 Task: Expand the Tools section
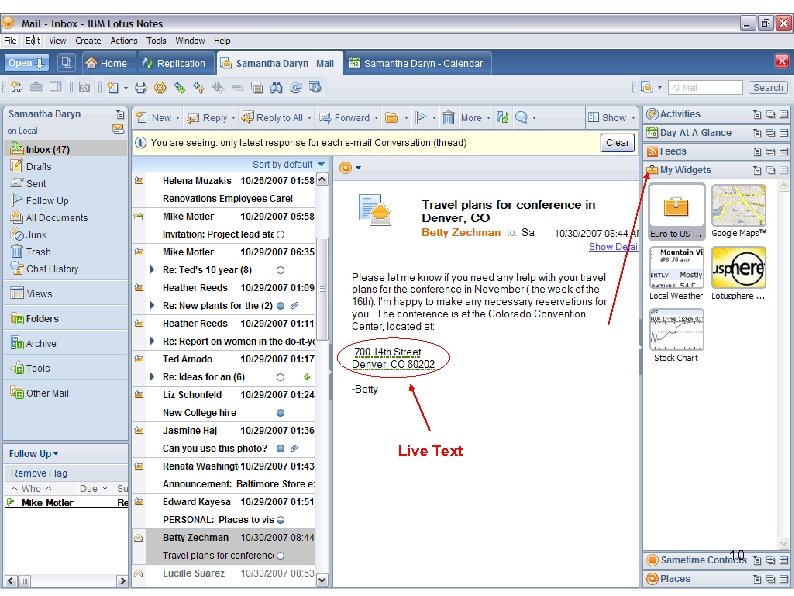pos(37,368)
